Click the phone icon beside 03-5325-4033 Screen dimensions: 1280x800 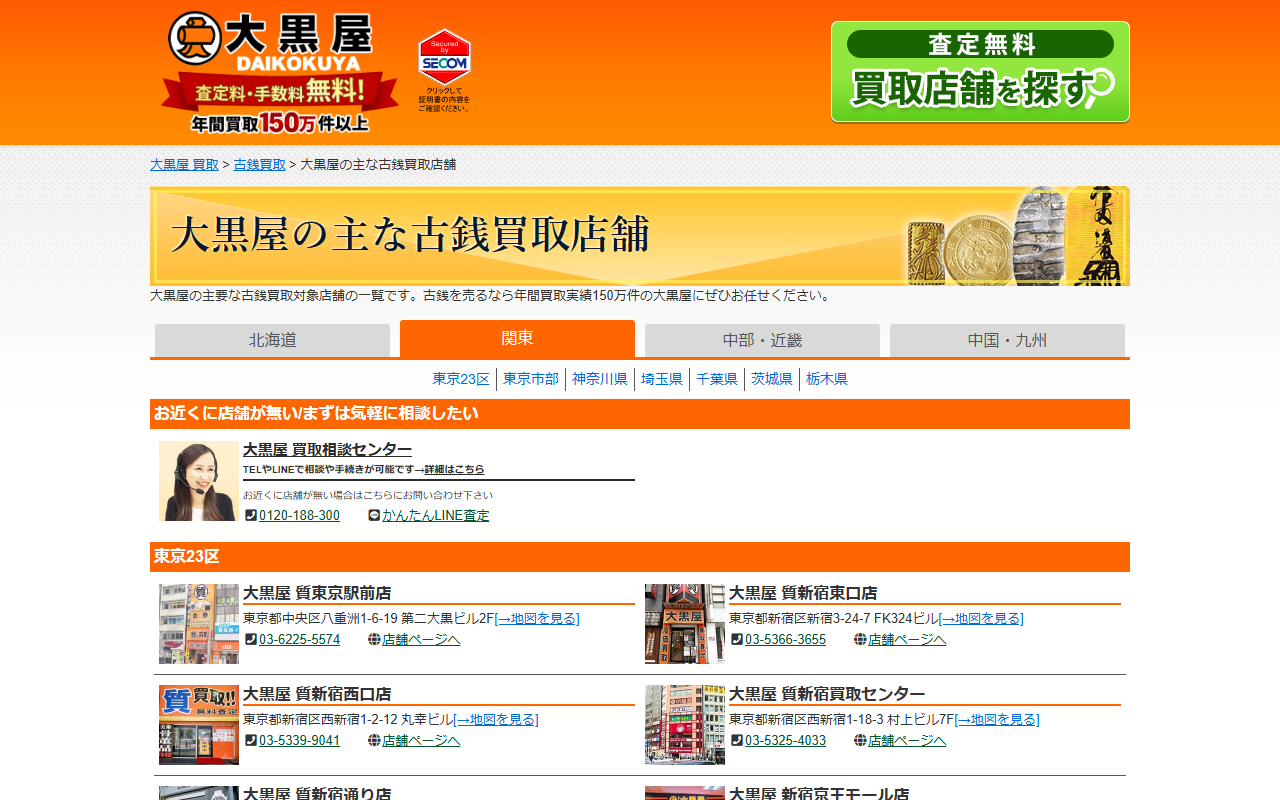(x=737, y=741)
